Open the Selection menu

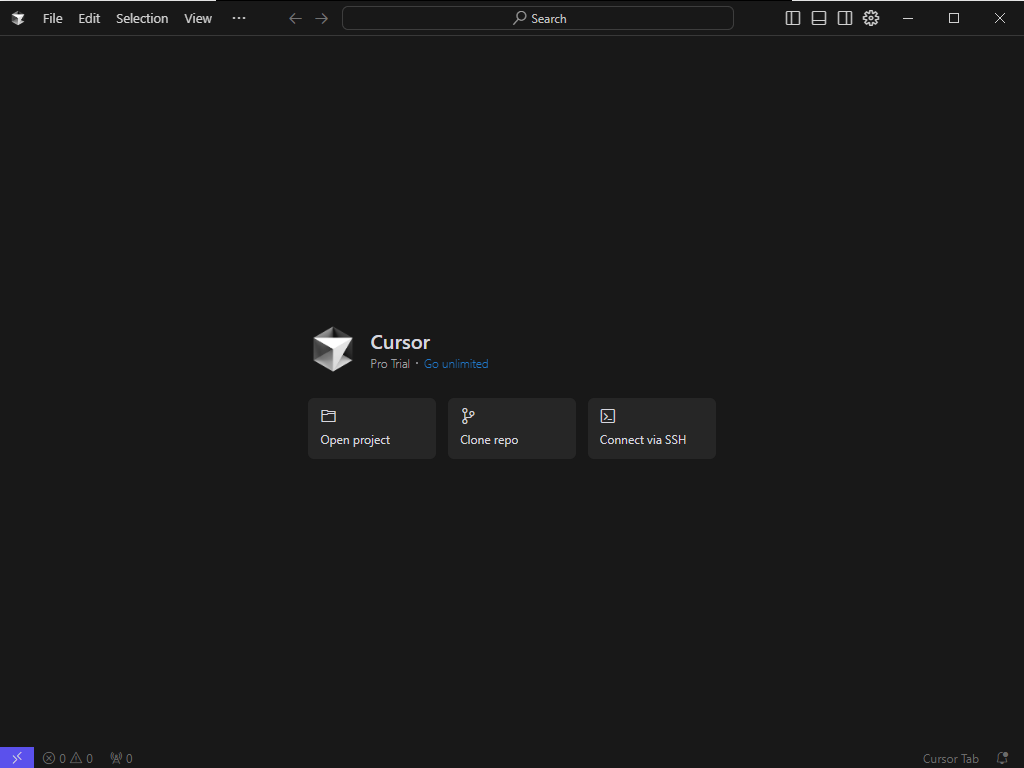click(x=142, y=18)
